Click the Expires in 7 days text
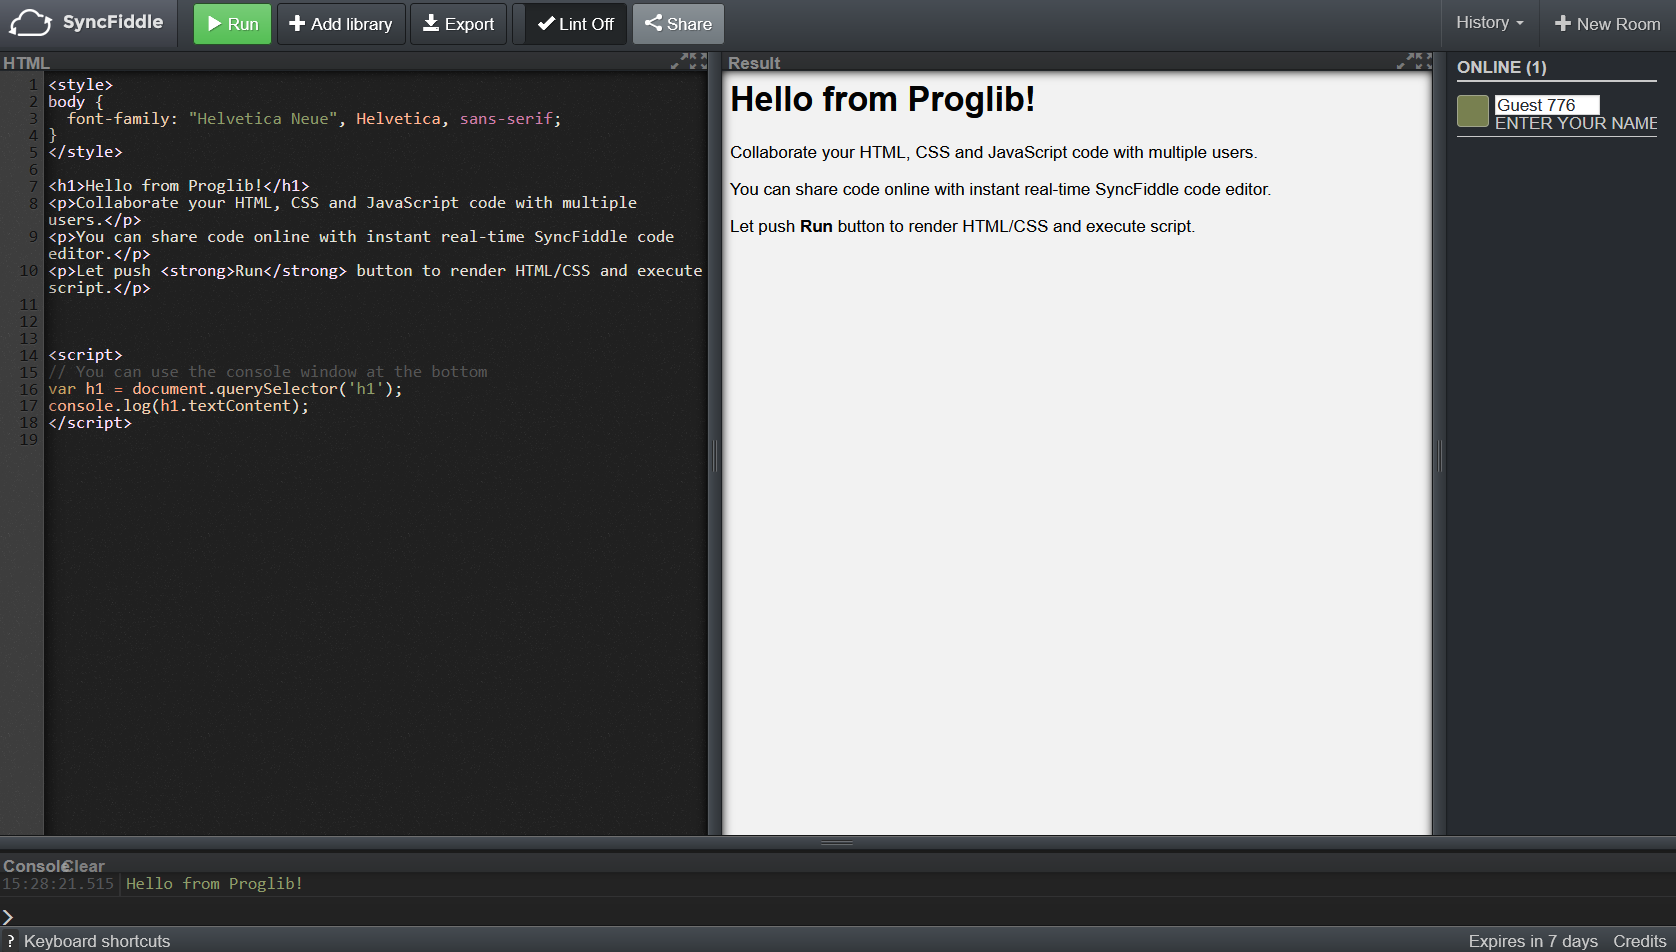 [x=1532, y=941]
